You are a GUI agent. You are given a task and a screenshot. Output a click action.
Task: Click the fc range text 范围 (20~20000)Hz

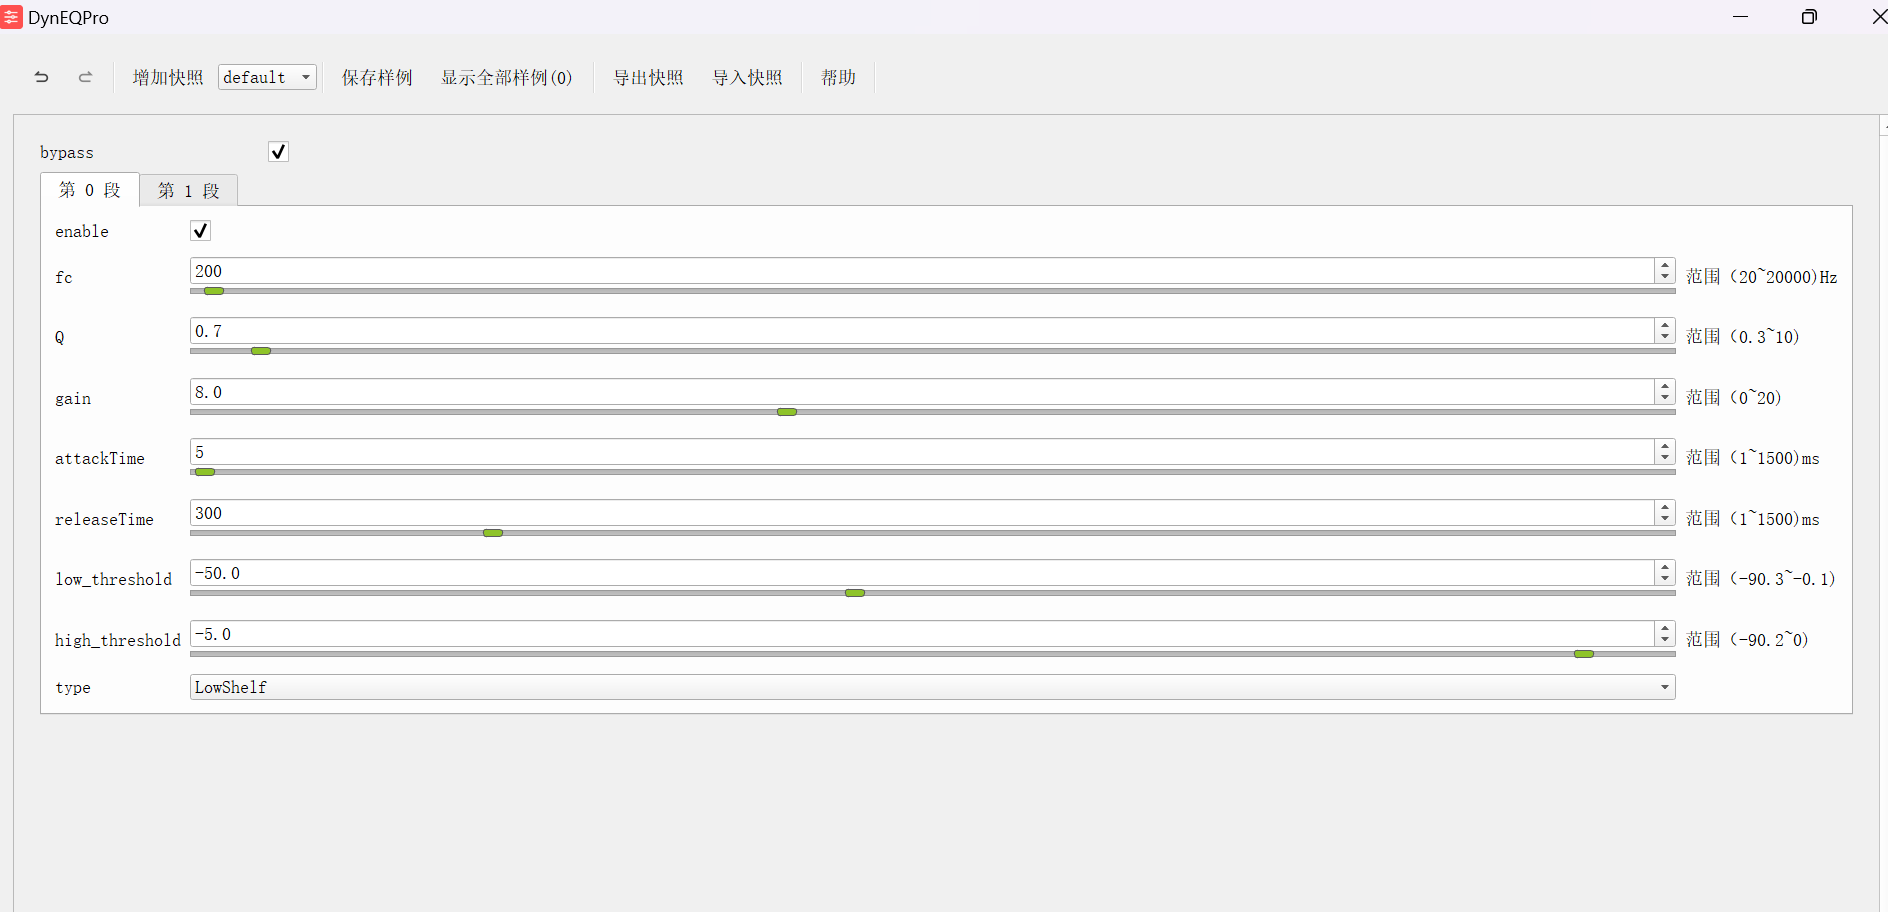click(x=1761, y=277)
